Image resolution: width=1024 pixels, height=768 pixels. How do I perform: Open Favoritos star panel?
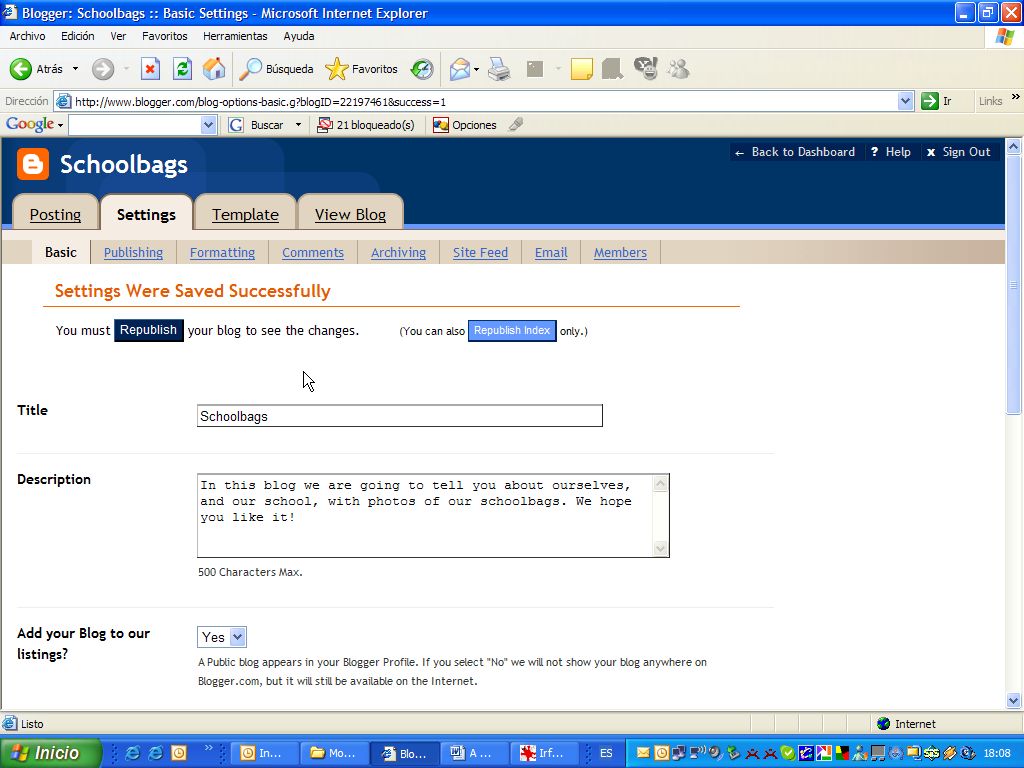click(x=337, y=69)
